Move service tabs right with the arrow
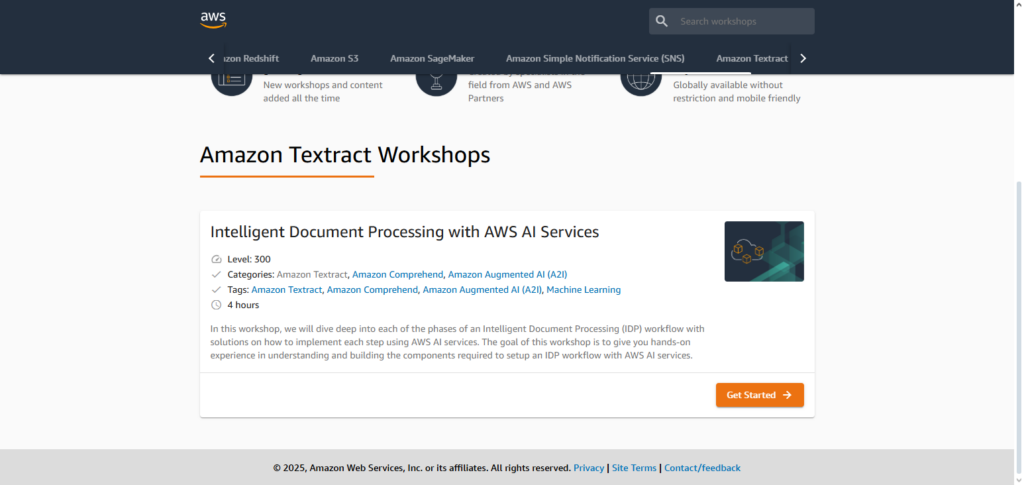The image size is (1024, 485). point(803,59)
